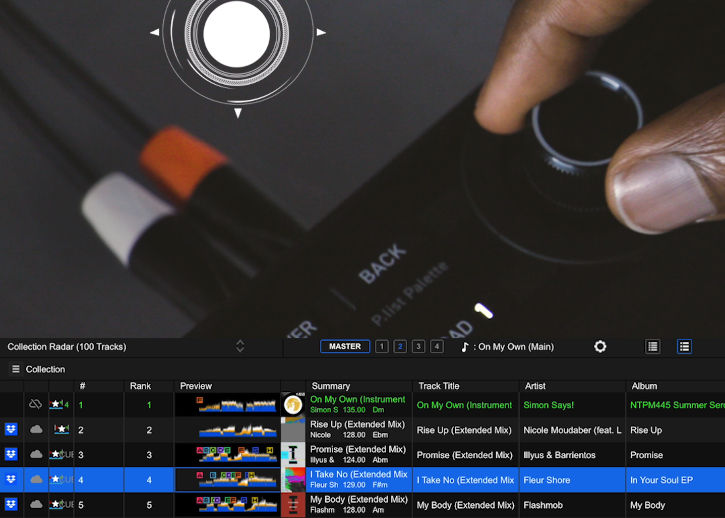Click the My Body artwork thumbnail
725x518 pixels.
(x=293, y=505)
